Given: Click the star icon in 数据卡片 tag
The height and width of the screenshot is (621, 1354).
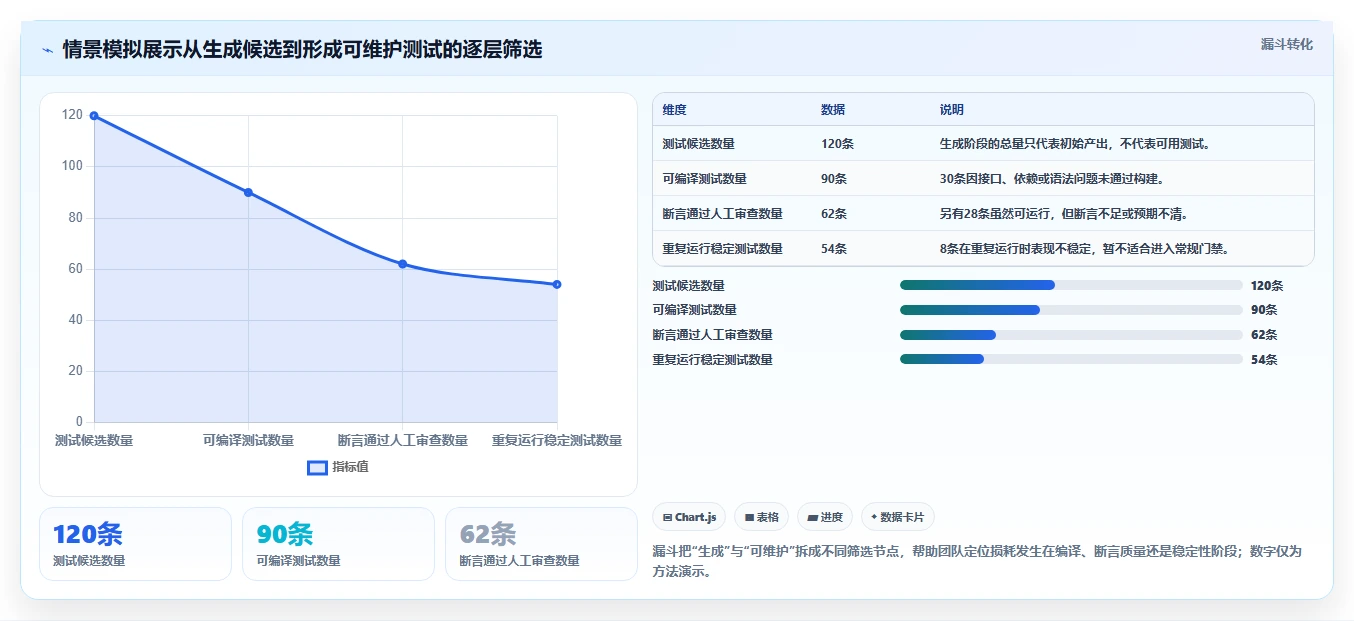Looking at the screenshot, I should [874, 517].
